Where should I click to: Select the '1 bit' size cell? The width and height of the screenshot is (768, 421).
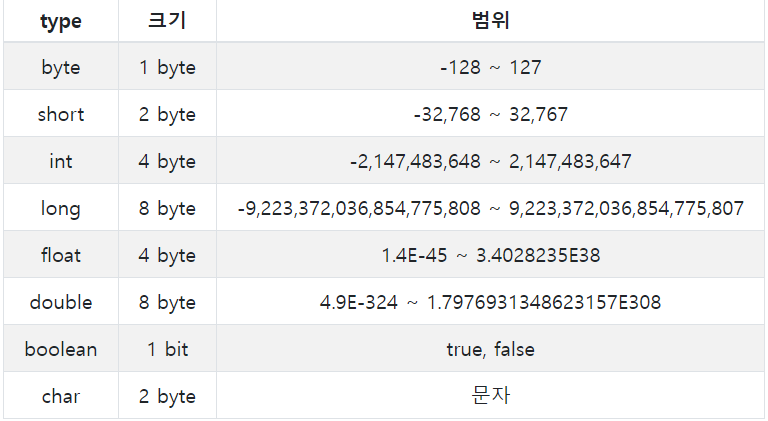[167, 349]
